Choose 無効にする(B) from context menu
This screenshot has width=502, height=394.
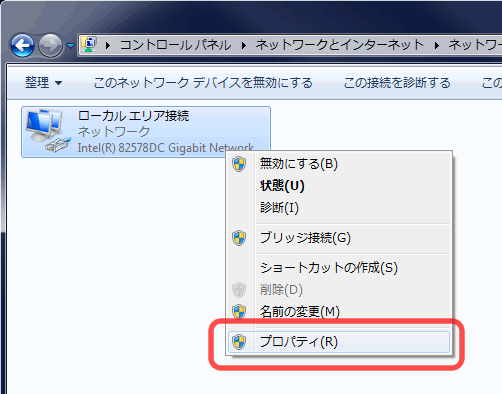(x=339, y=164)
